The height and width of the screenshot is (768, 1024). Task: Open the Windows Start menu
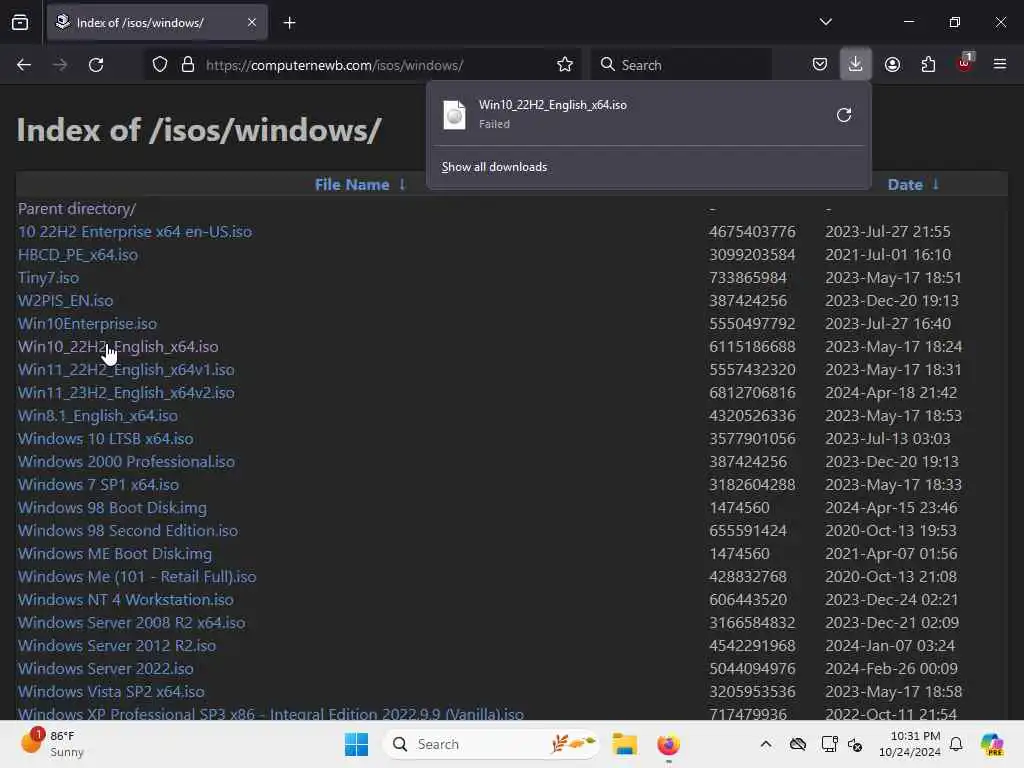(357, 744)
